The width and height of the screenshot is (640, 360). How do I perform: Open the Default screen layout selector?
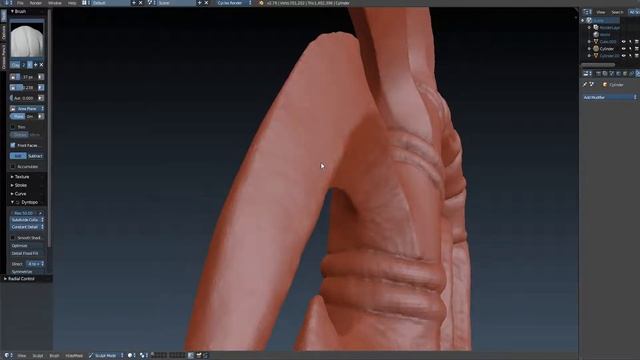(x=109, y=3)
